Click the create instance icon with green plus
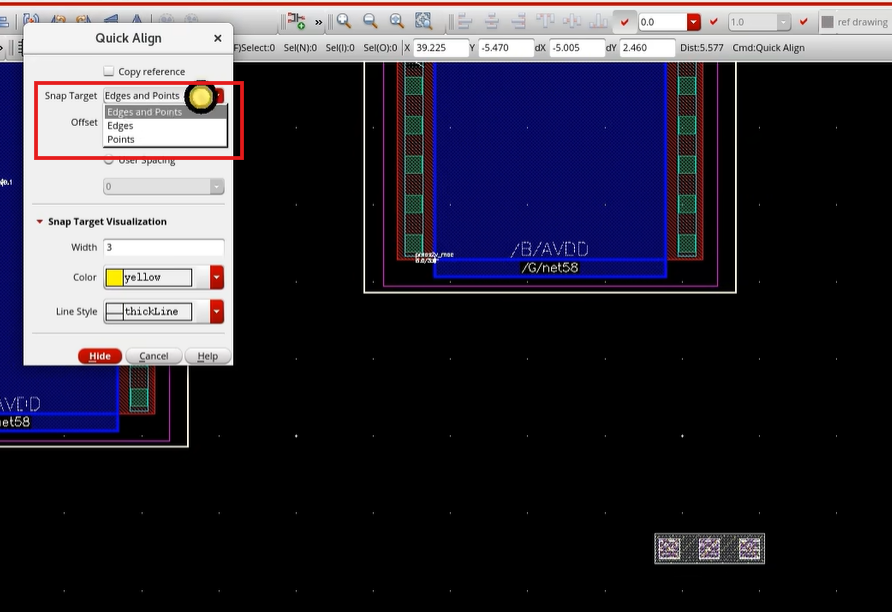The width and height of the screenshot is (892, 612). click(x=296, y=22)
